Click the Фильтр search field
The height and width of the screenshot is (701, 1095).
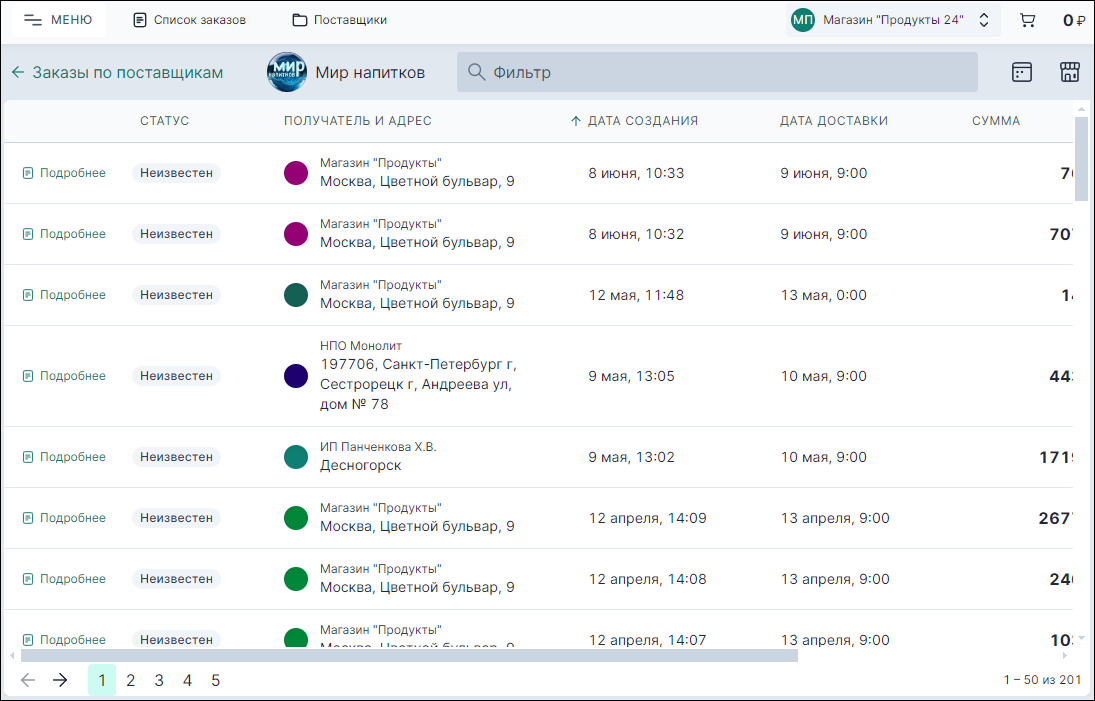[x=717, y=72]
